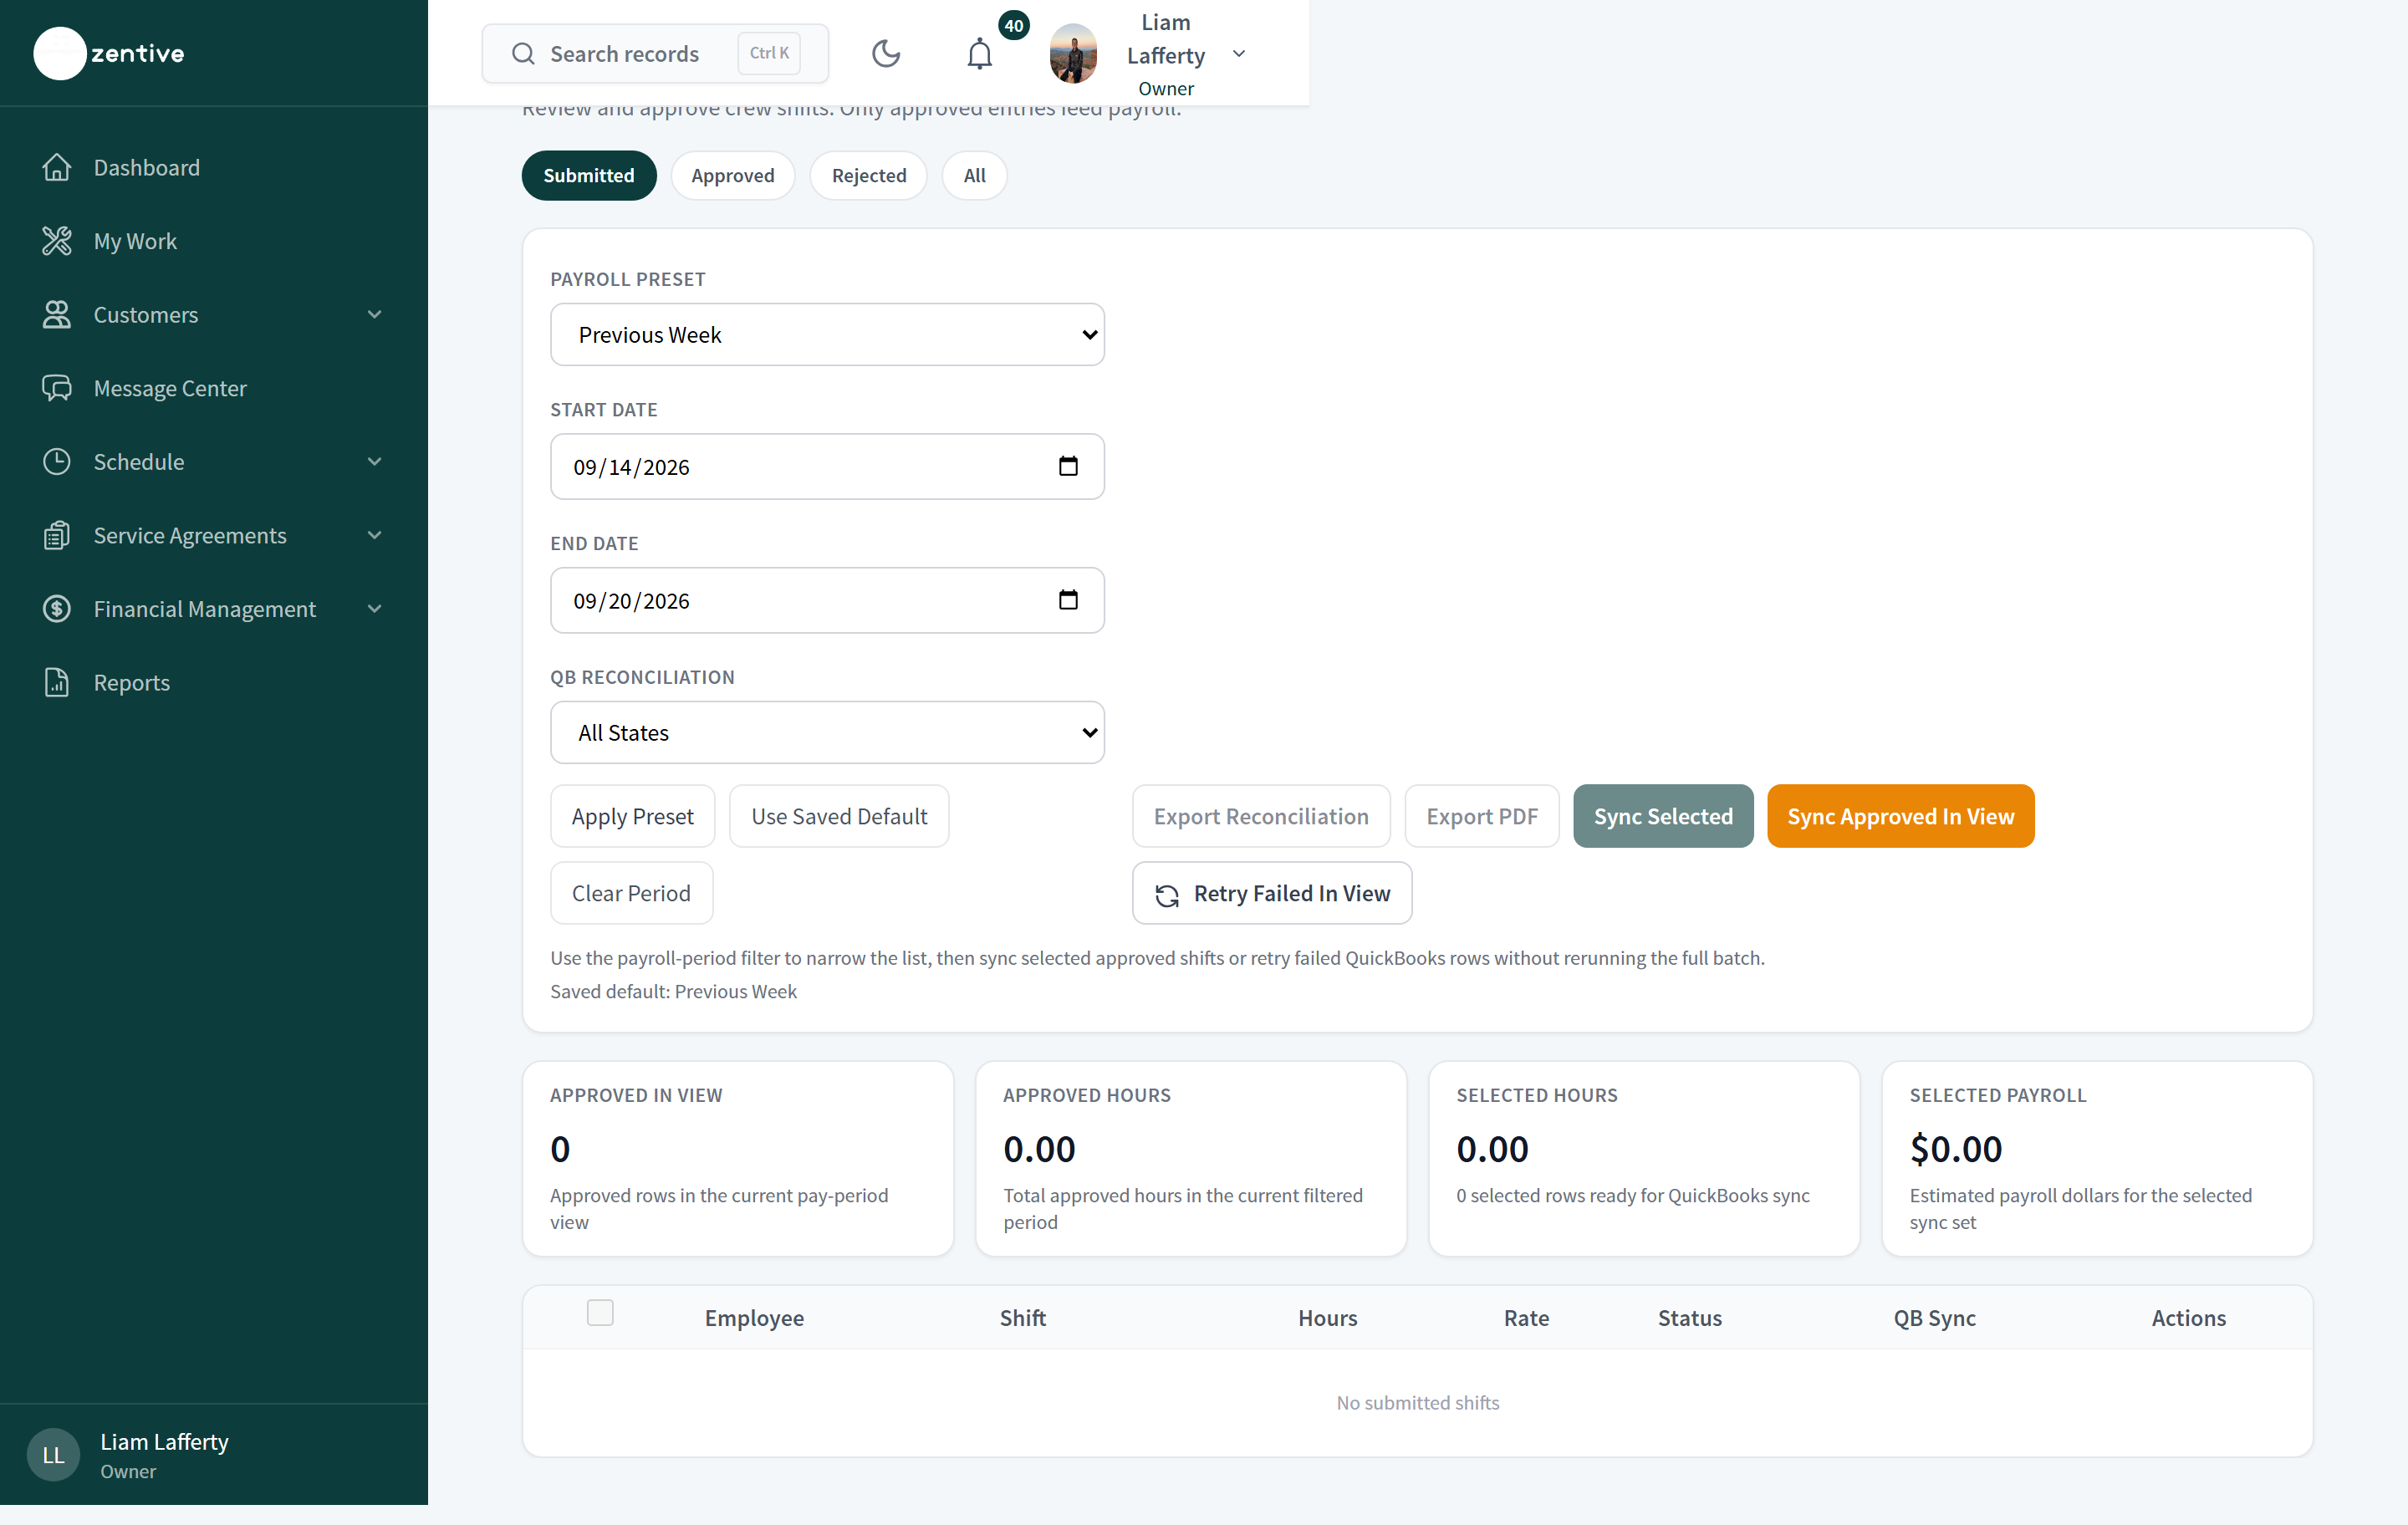
Task: Open notifications with the bell icon
Action: pyautogui.click(x=980, y=53)
